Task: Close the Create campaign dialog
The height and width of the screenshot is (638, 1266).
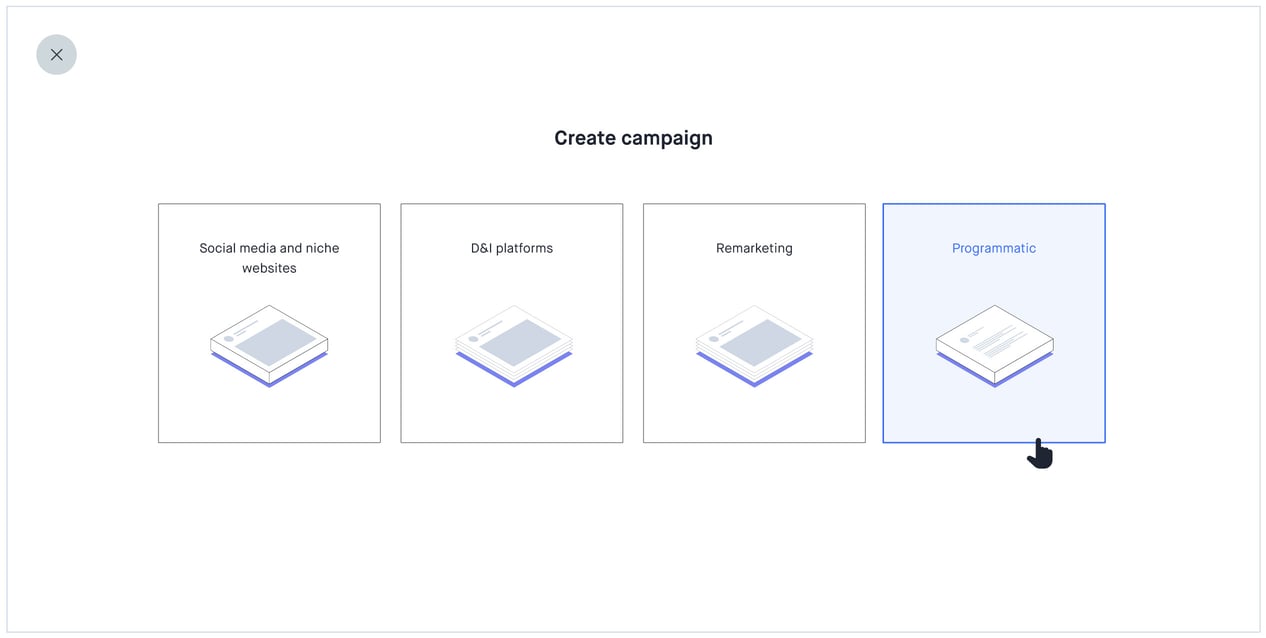Action: (56, 55)
